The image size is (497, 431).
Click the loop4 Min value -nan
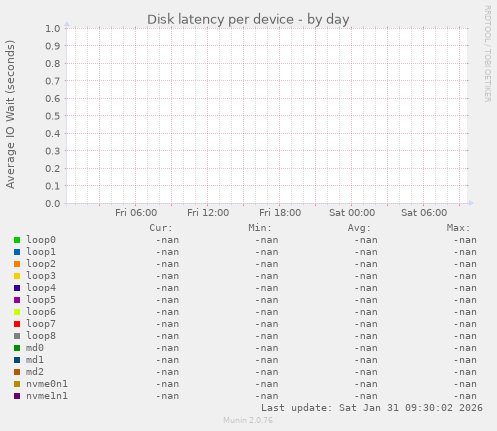267,288
